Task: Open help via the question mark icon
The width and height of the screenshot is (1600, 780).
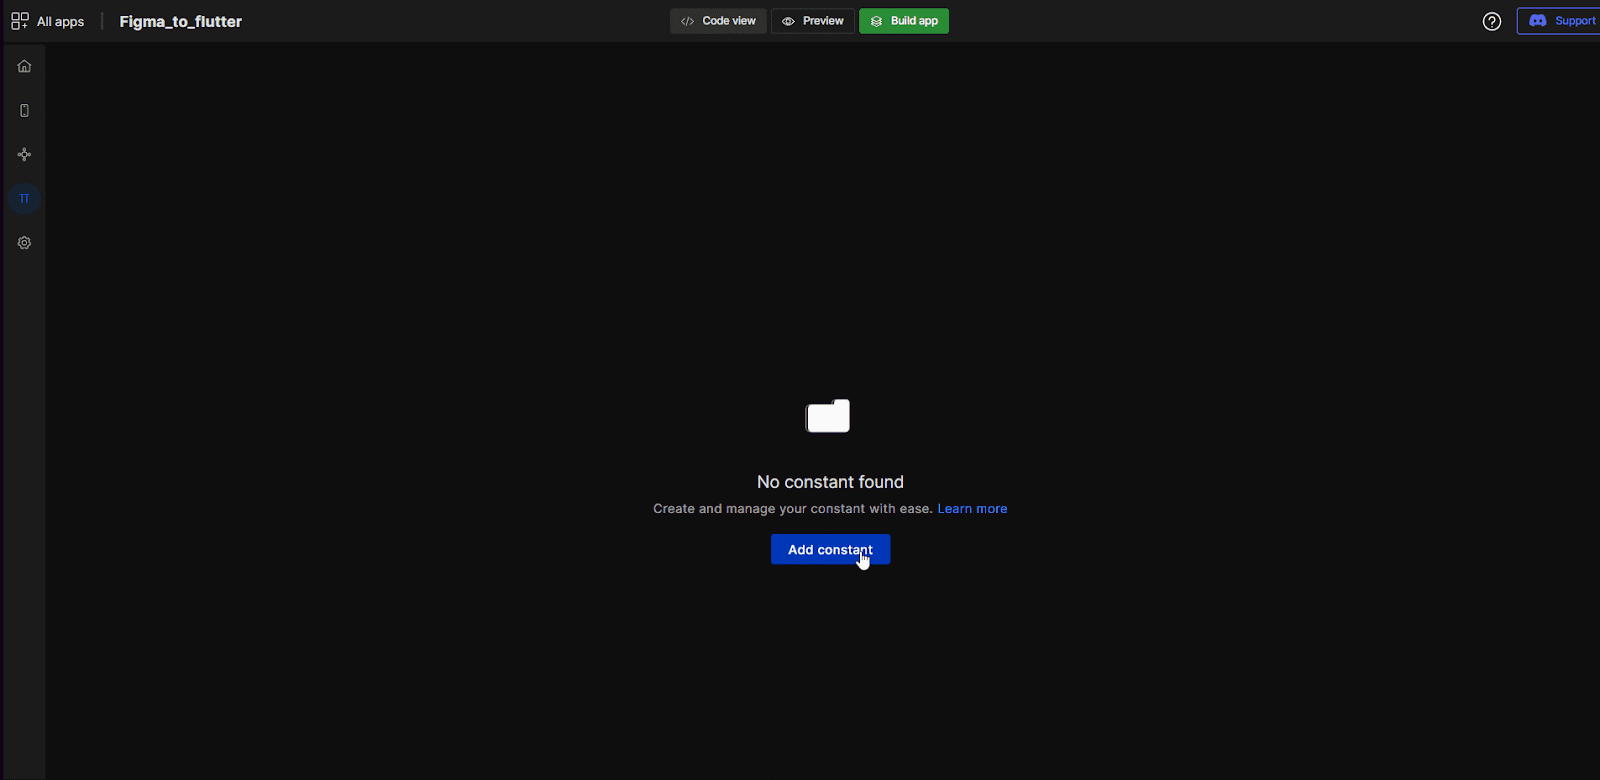Action: pos(1491,21)
